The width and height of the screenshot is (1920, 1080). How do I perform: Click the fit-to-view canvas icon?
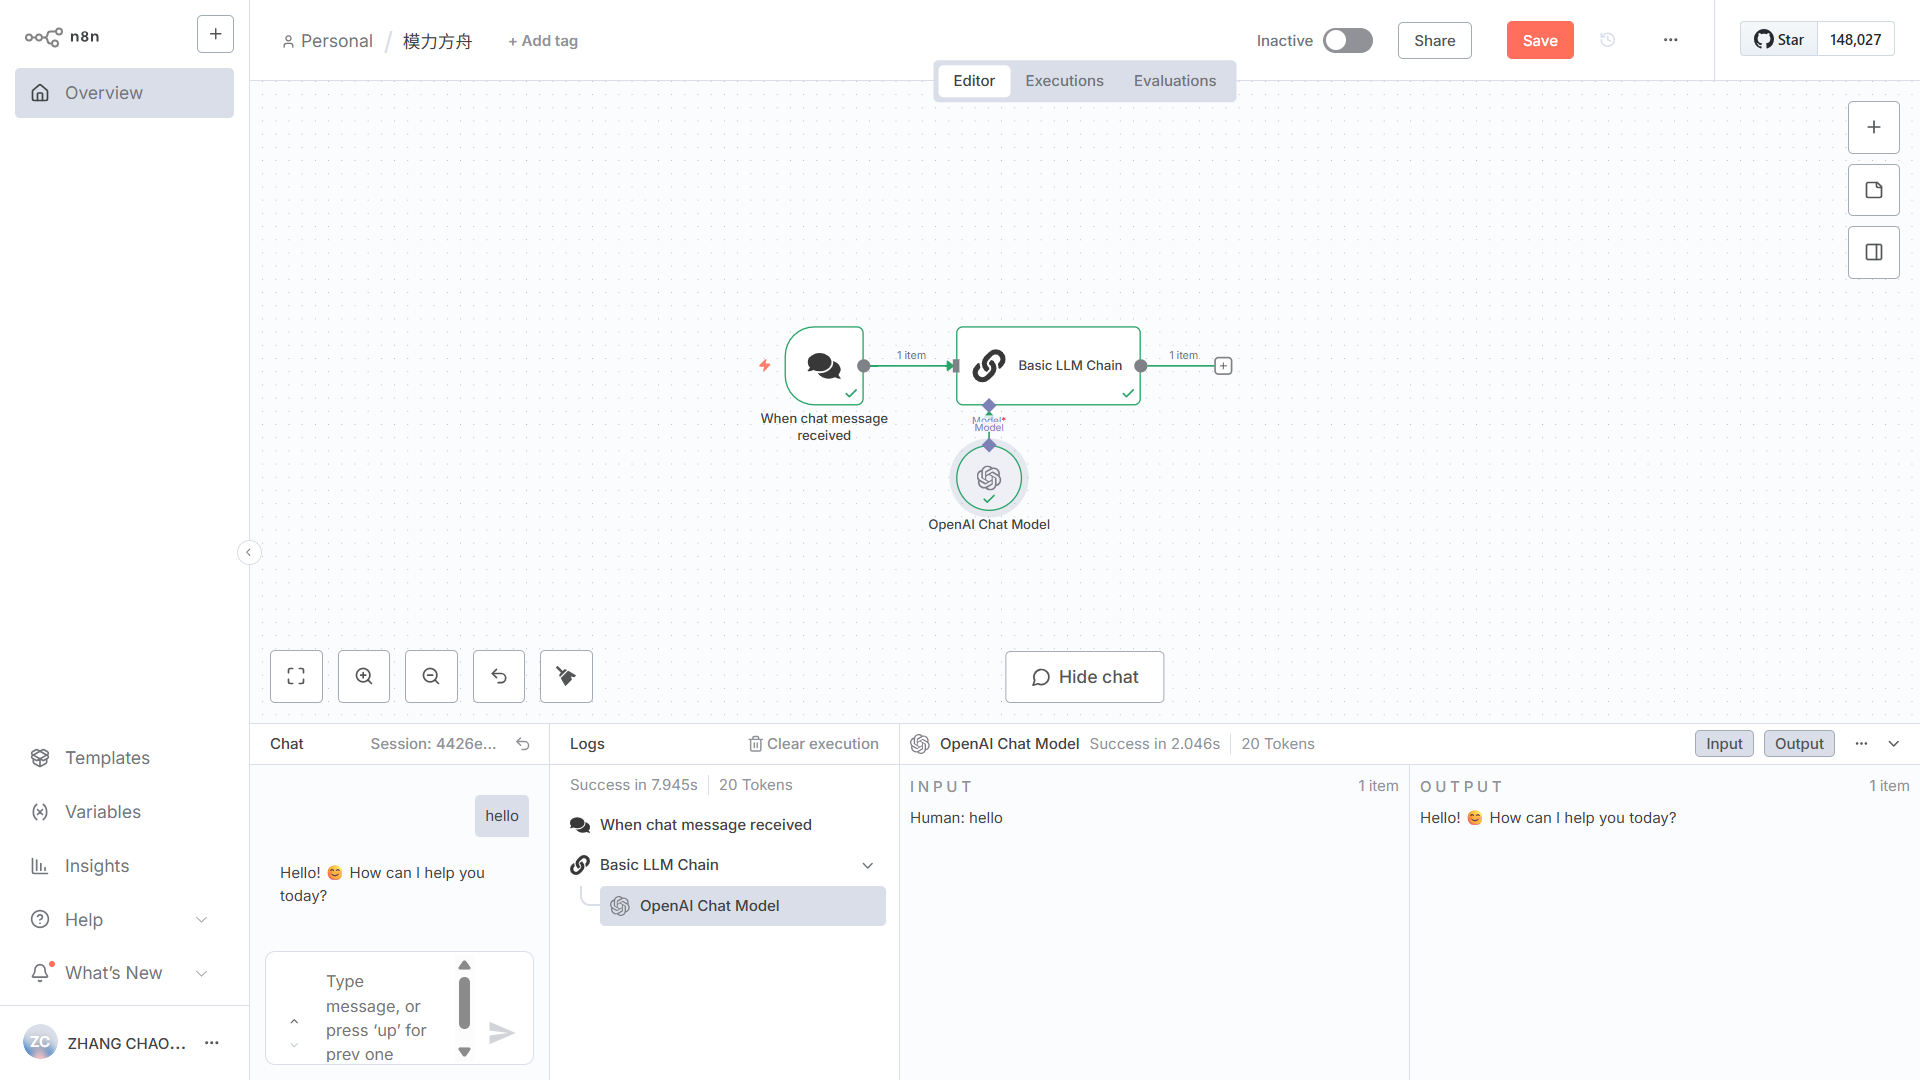tap(296, 677)
